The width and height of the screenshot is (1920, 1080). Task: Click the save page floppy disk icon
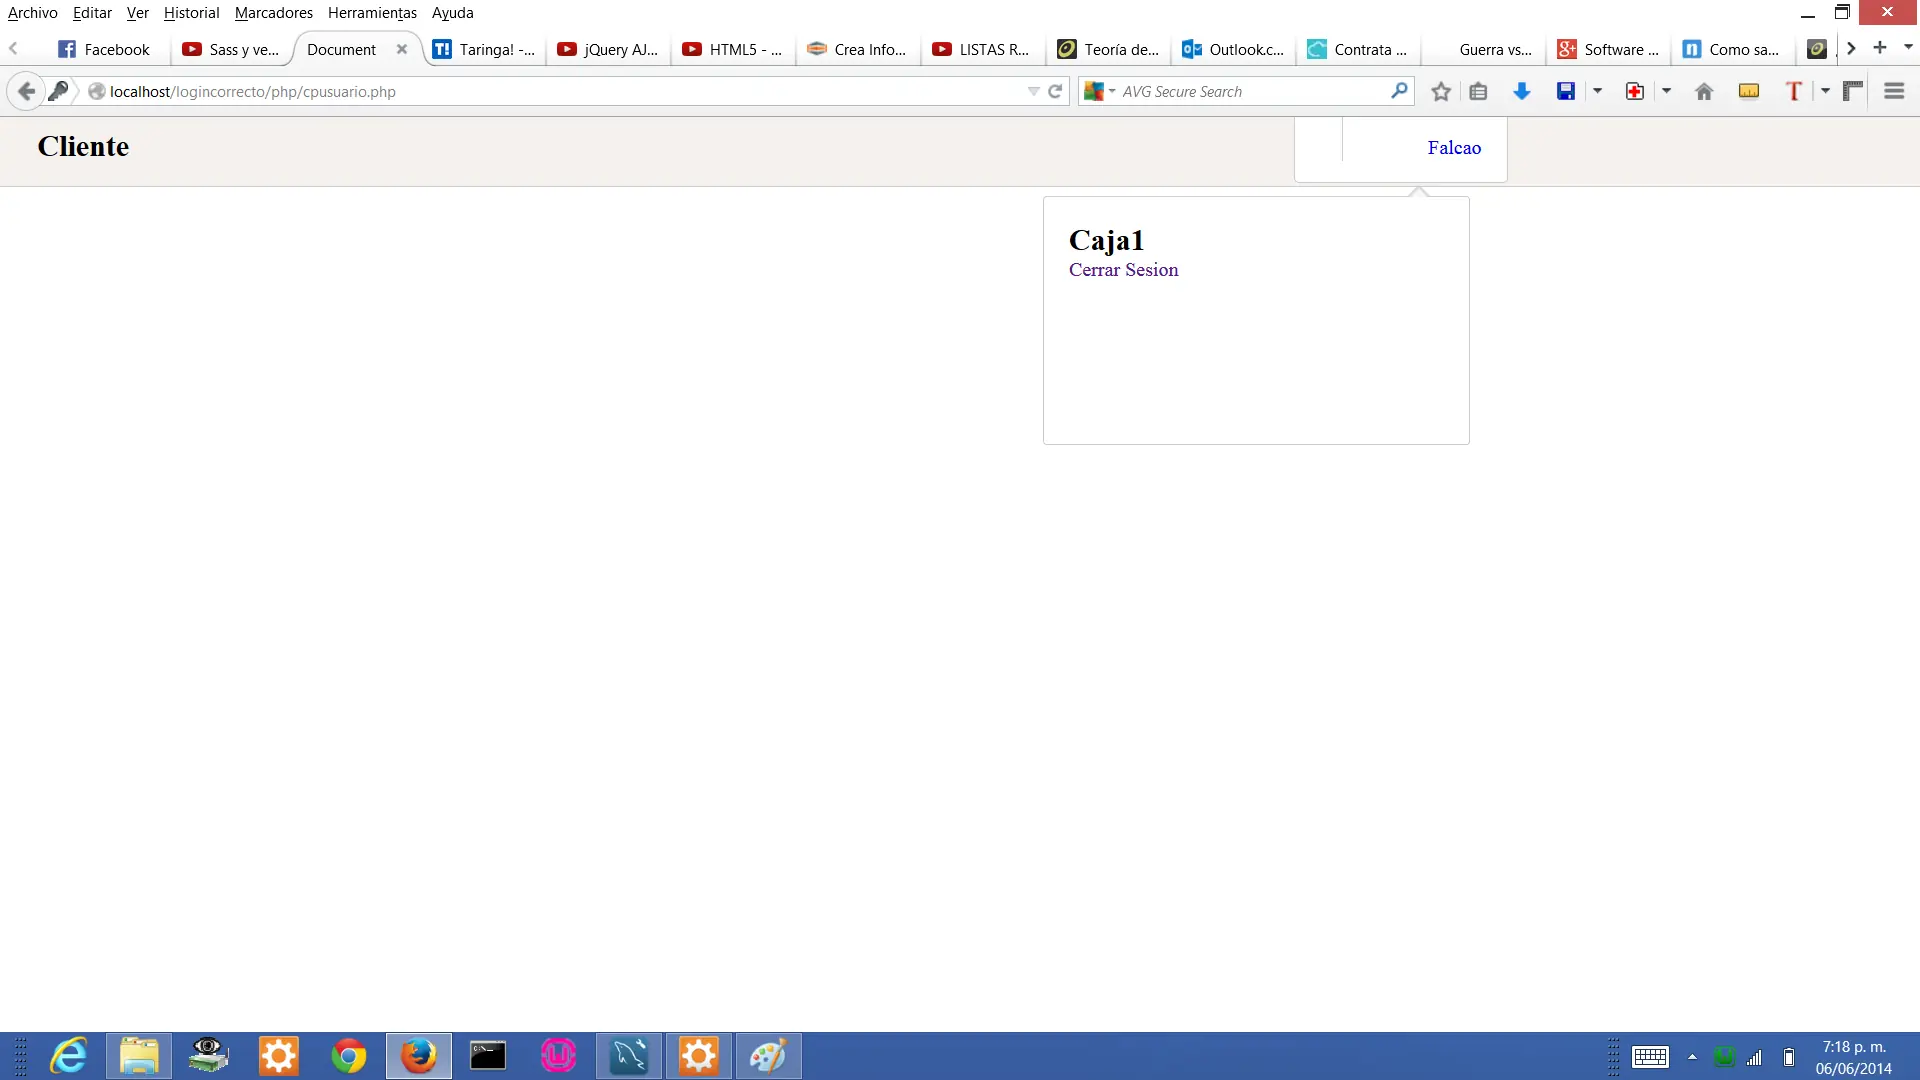pyautogui.click(x=1565, y=91)
